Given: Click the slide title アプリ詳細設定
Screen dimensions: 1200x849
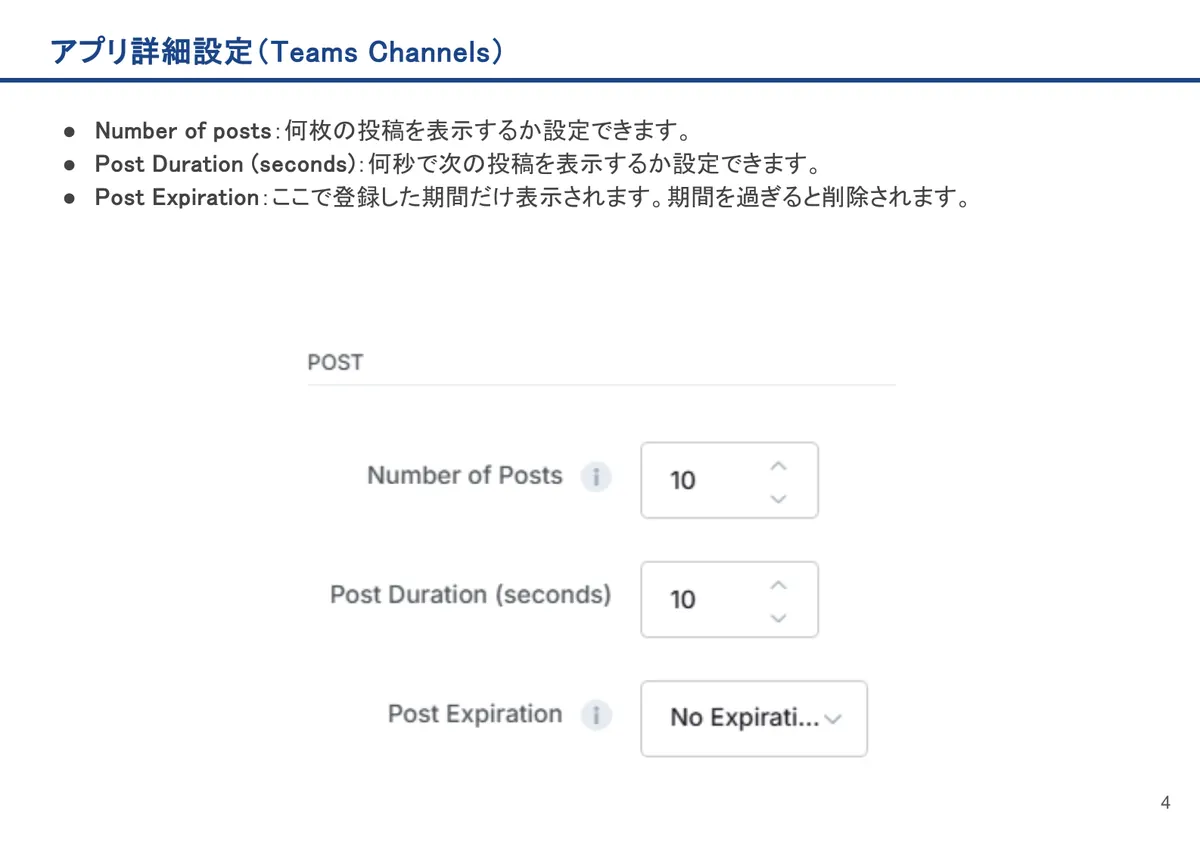Looking at the screenshot, I should click(x=275, y=50).
